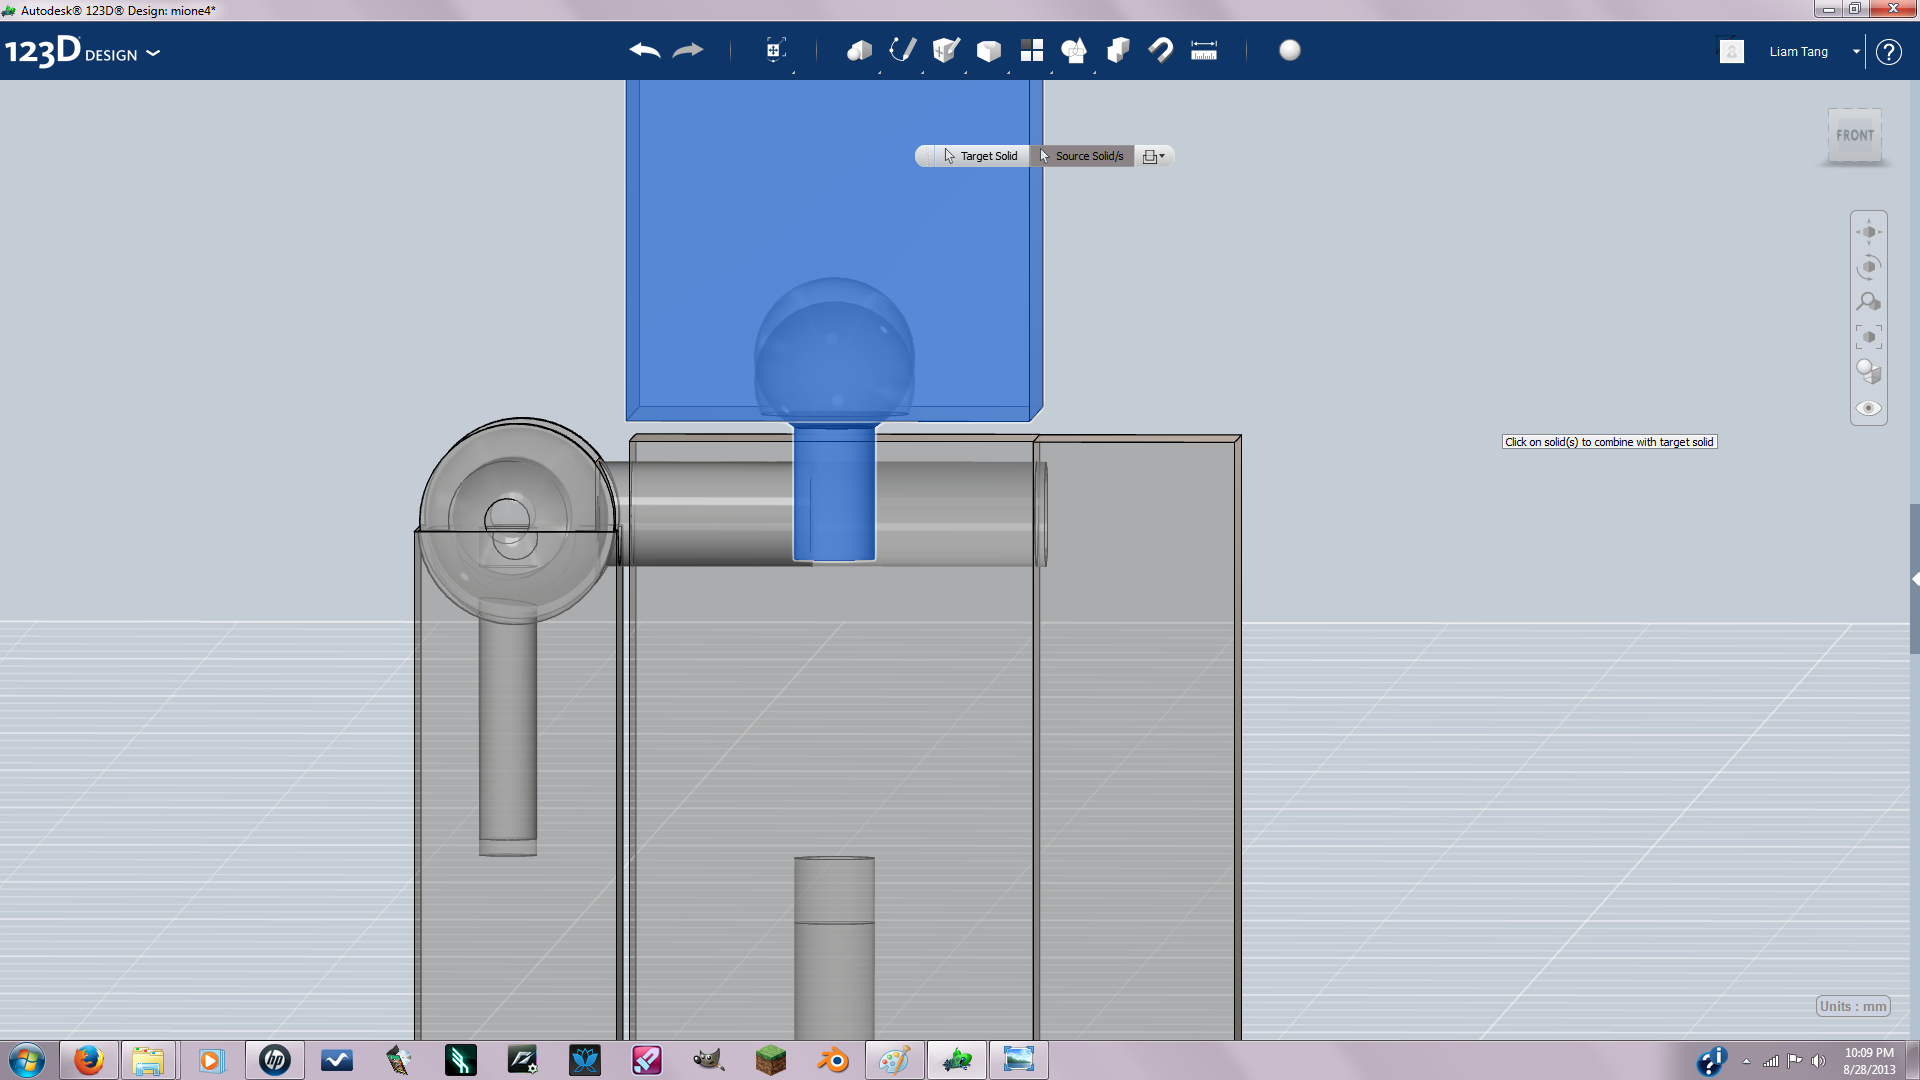Open the Primitives tool menu

[x=859, y=50]
